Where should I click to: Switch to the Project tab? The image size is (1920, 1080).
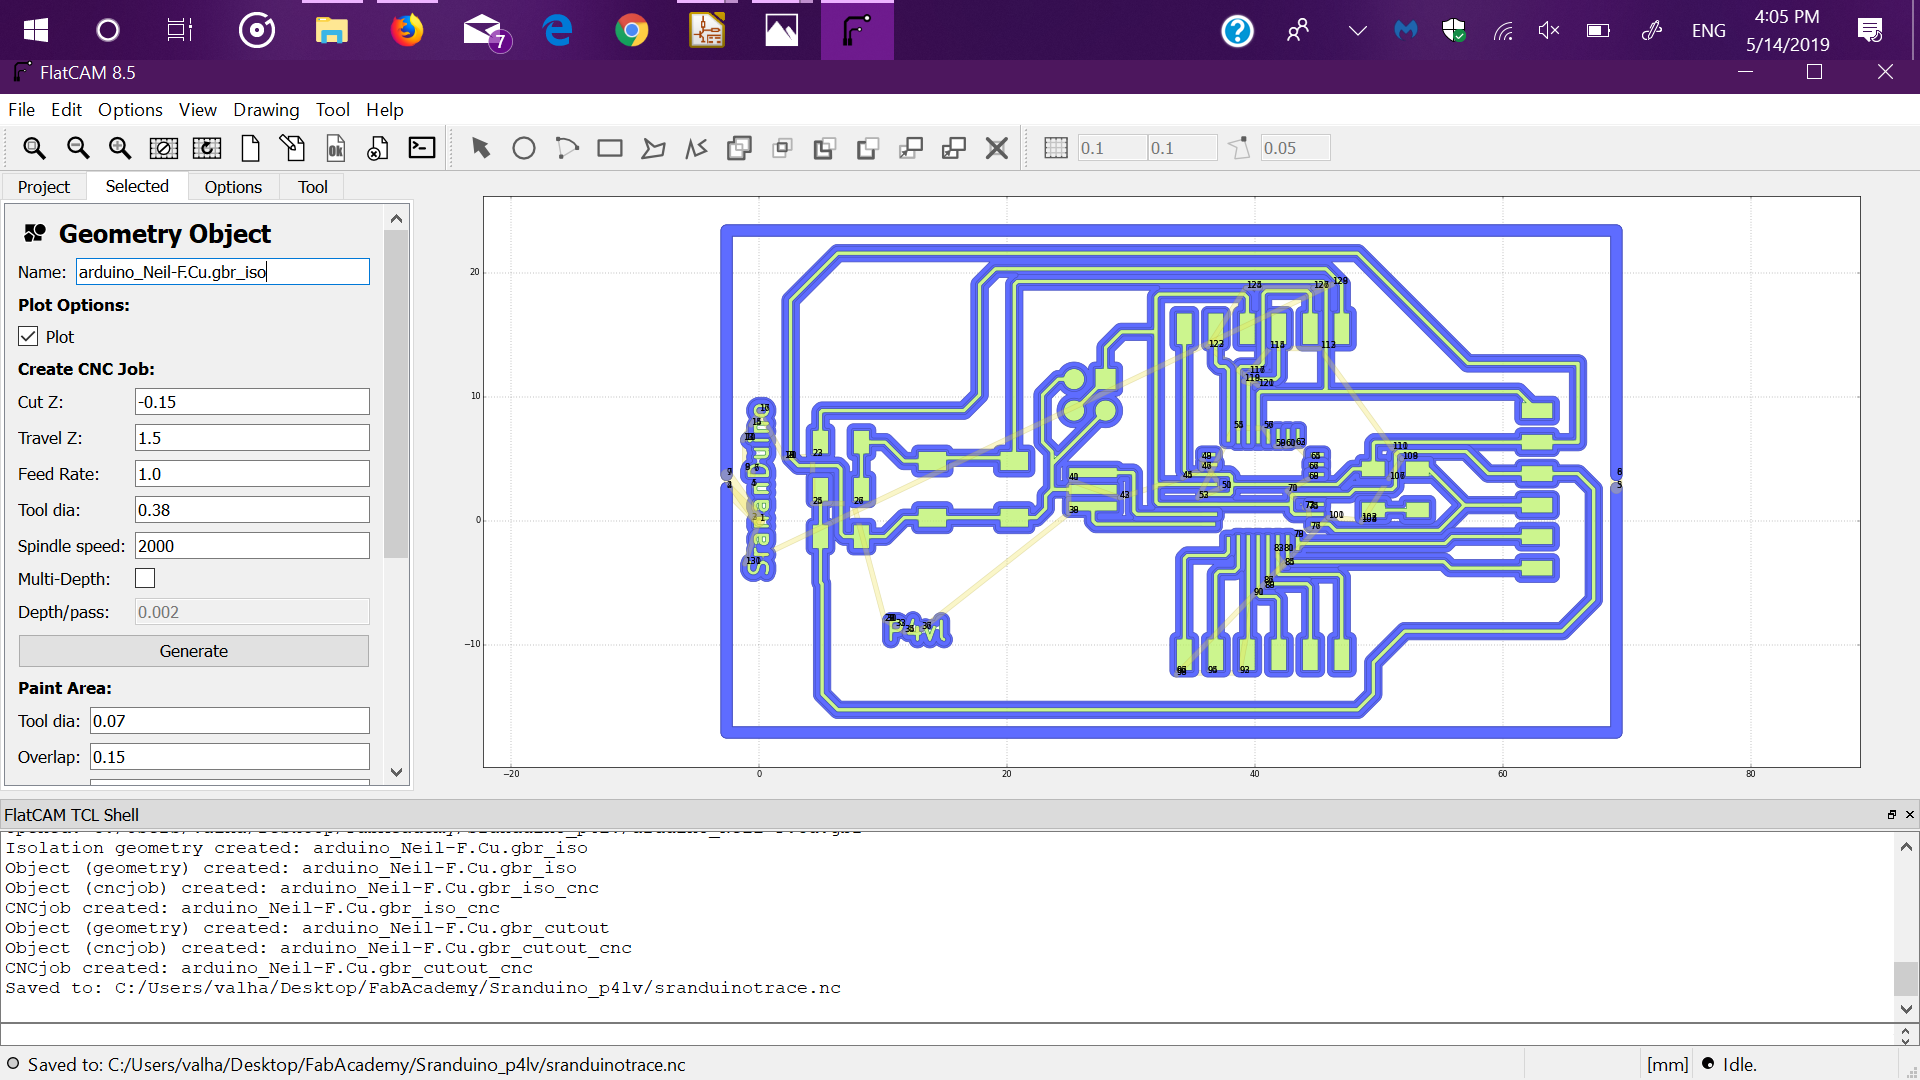click(44, 187)
